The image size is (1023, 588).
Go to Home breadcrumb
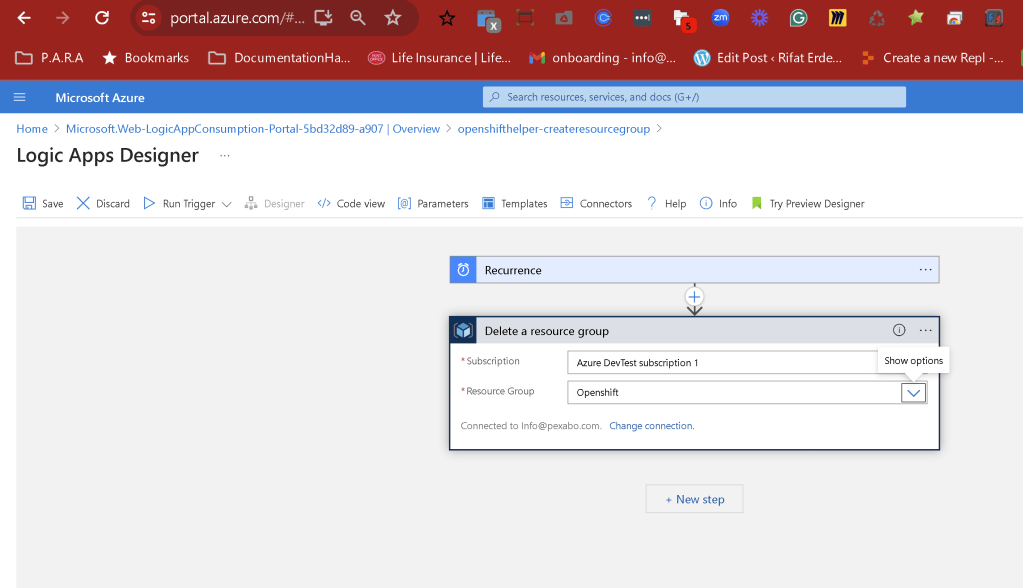point(32,129)
